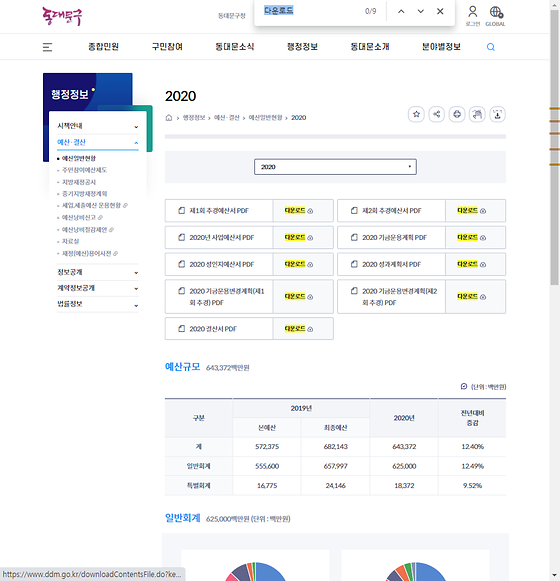Click table cell 572,375
The height and width of the screenshot is (581, 560).
pos(267,447)
